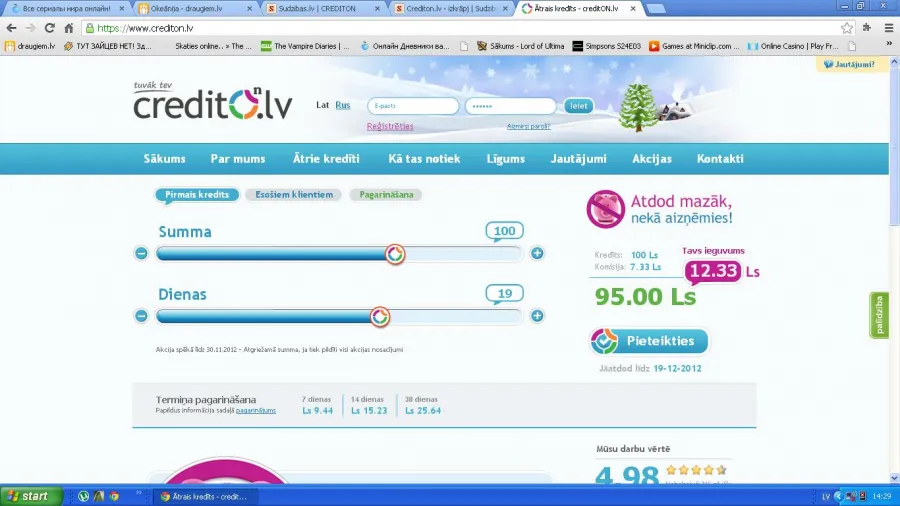Screen dimensions: 900x506
Task: Close the Ātrais kredīts browser tab
Action: coord(633,9)
